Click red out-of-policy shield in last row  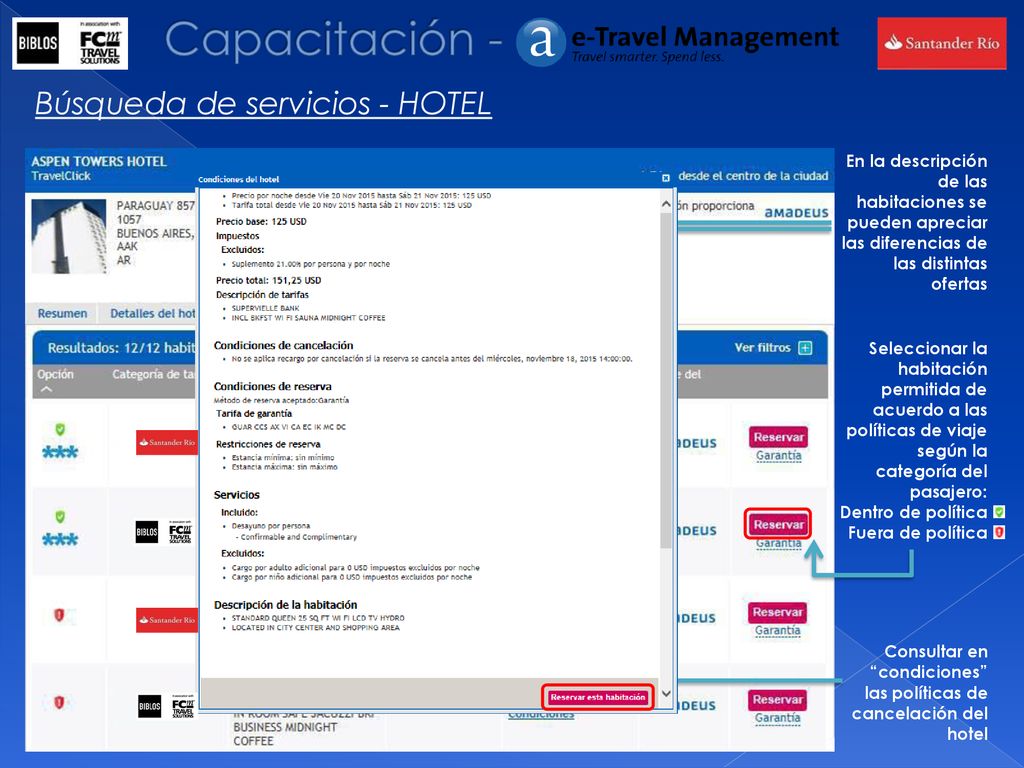click(59, 702)
